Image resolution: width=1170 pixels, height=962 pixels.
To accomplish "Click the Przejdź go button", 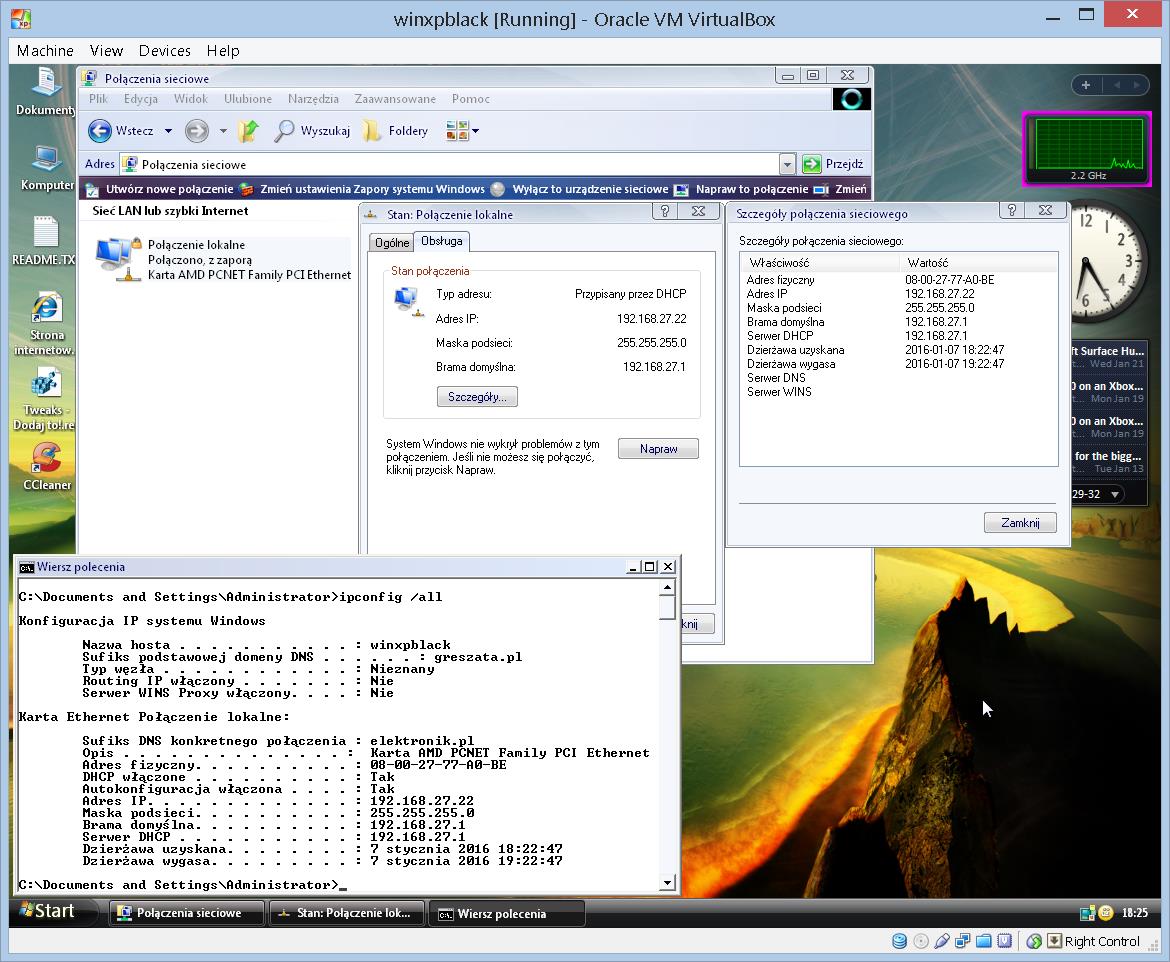I will 833,163.
